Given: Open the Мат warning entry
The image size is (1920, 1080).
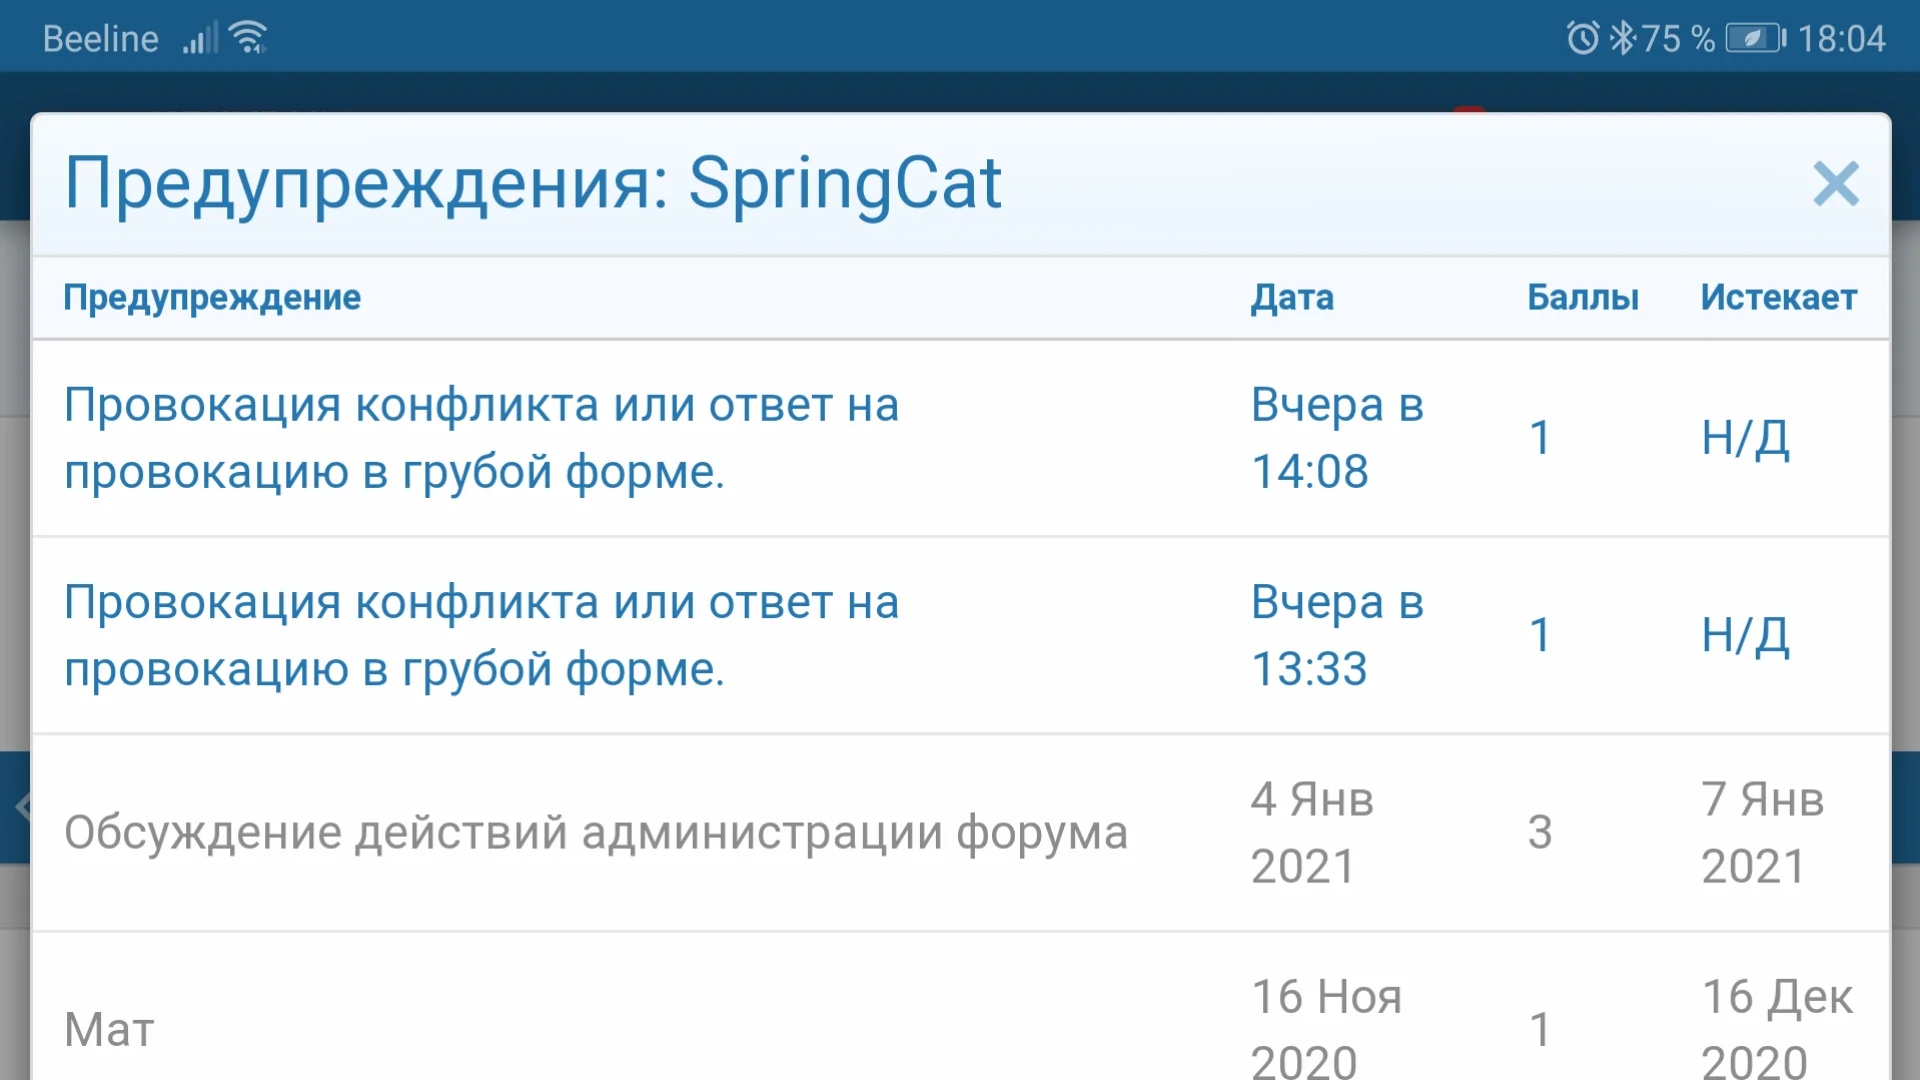Looking at the screenshot, I should coord(108,1028).
